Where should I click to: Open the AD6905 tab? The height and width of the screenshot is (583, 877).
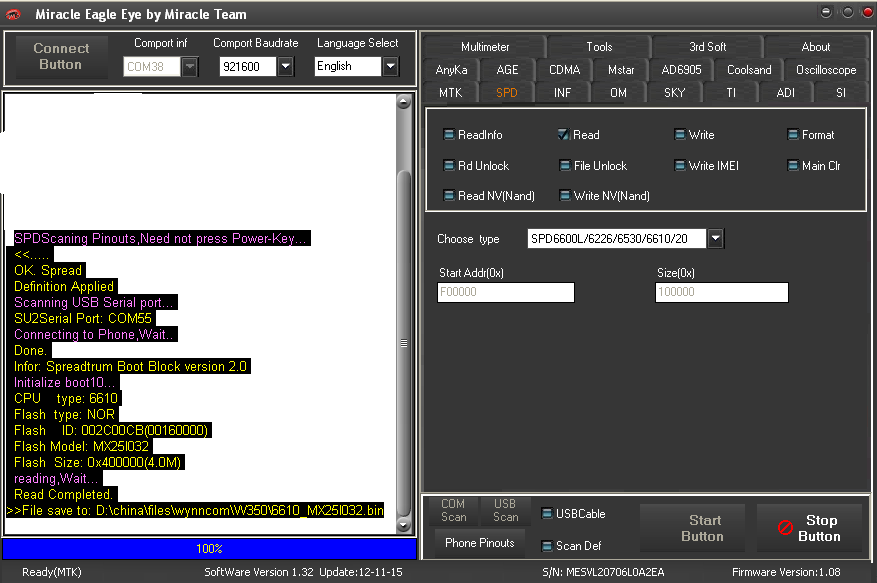click(x=681, y=70)
